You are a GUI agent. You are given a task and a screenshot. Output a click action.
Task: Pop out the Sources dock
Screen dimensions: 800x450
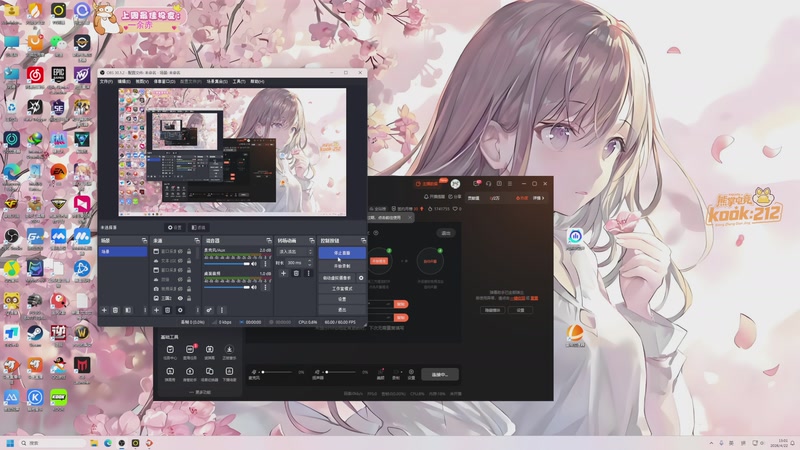(197, 241)
